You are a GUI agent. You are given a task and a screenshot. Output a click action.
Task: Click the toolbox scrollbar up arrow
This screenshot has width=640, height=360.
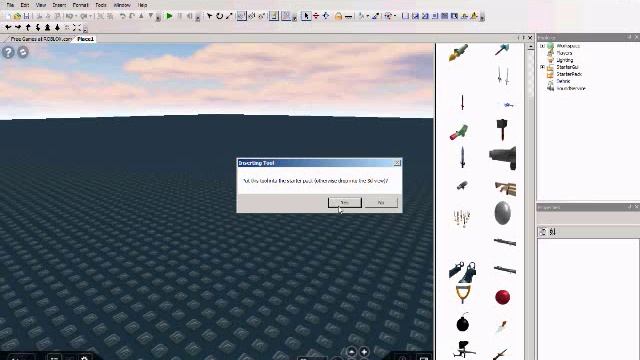(x=531, y=47)
